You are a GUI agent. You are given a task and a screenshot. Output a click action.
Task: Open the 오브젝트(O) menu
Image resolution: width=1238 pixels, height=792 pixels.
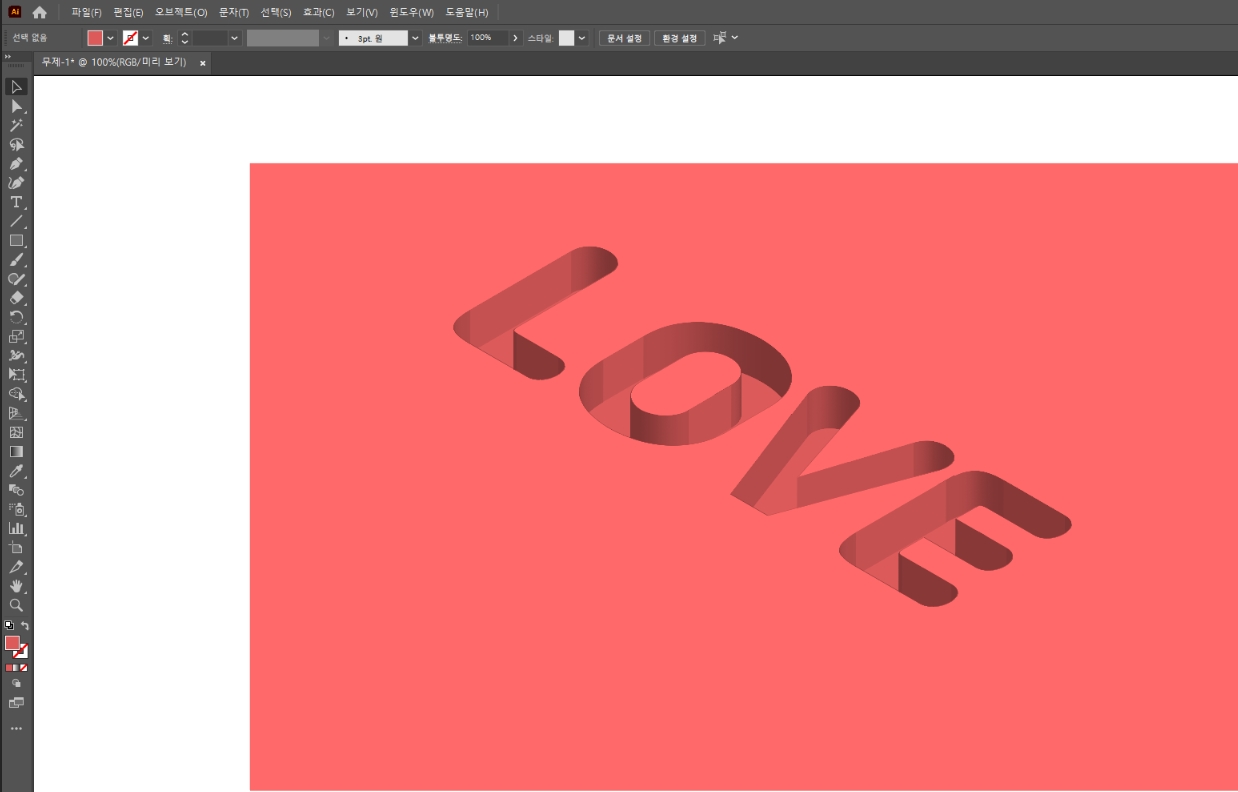(x=181, y=12)
